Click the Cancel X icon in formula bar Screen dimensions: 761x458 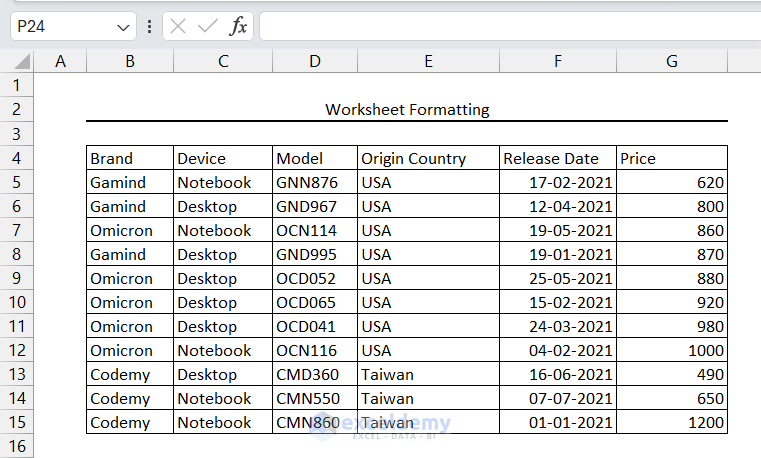point(178,26)
